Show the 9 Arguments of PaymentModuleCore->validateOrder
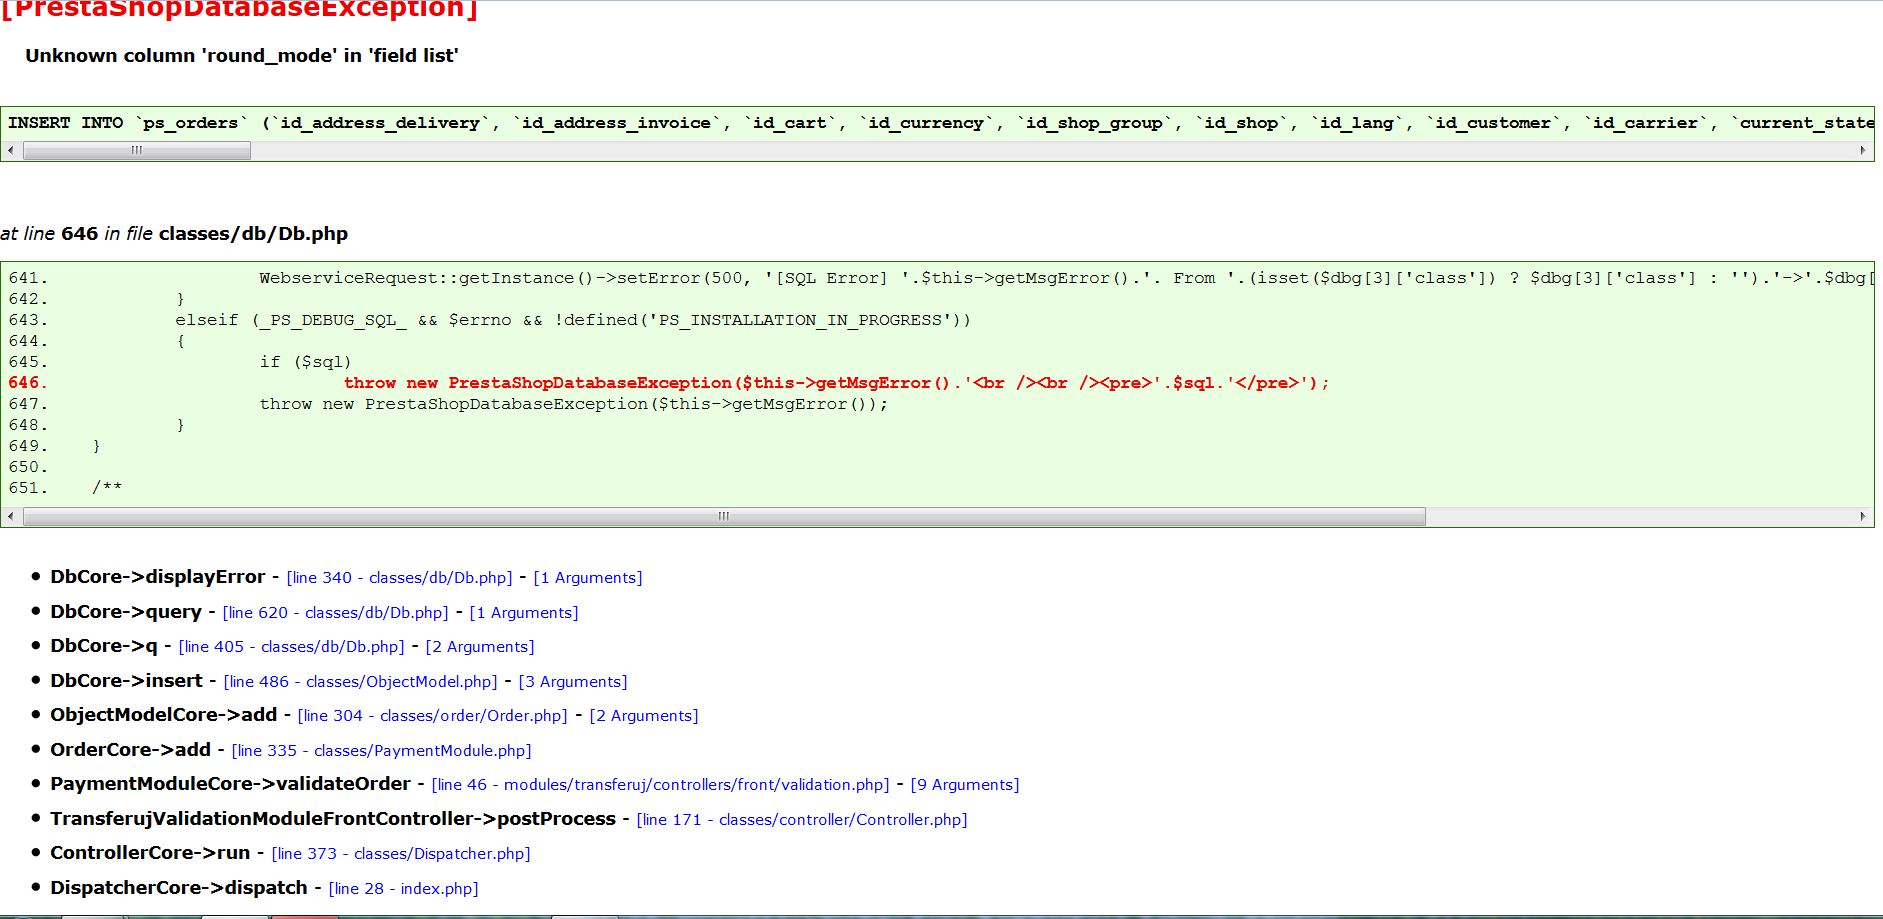The image size is (1883, 919). 965,785
